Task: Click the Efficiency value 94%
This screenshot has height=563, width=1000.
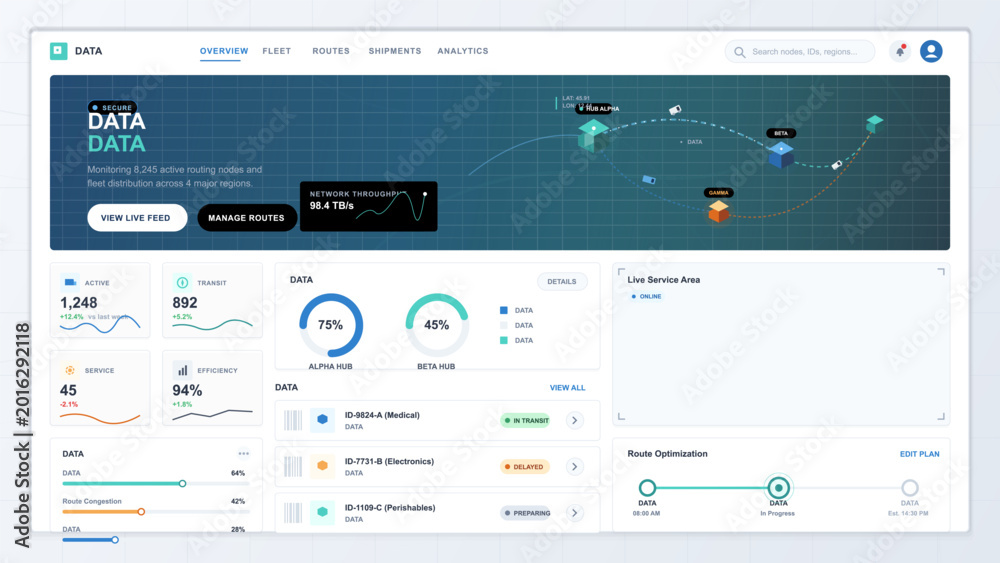Action: click(x=188, y=390)
